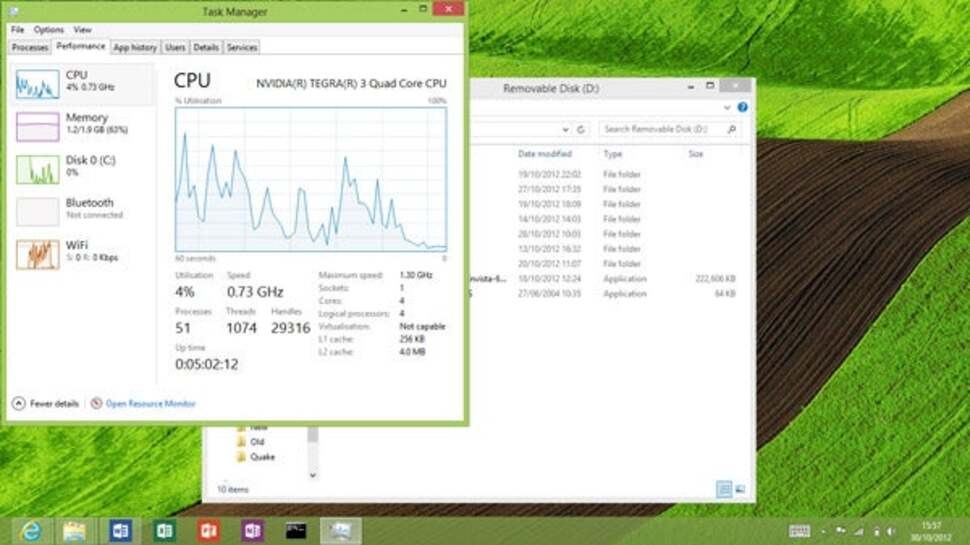The height and width of the screenshot is (545, 970).
Task: Select the Memory item in Task Manager
Action: [82, 126]
